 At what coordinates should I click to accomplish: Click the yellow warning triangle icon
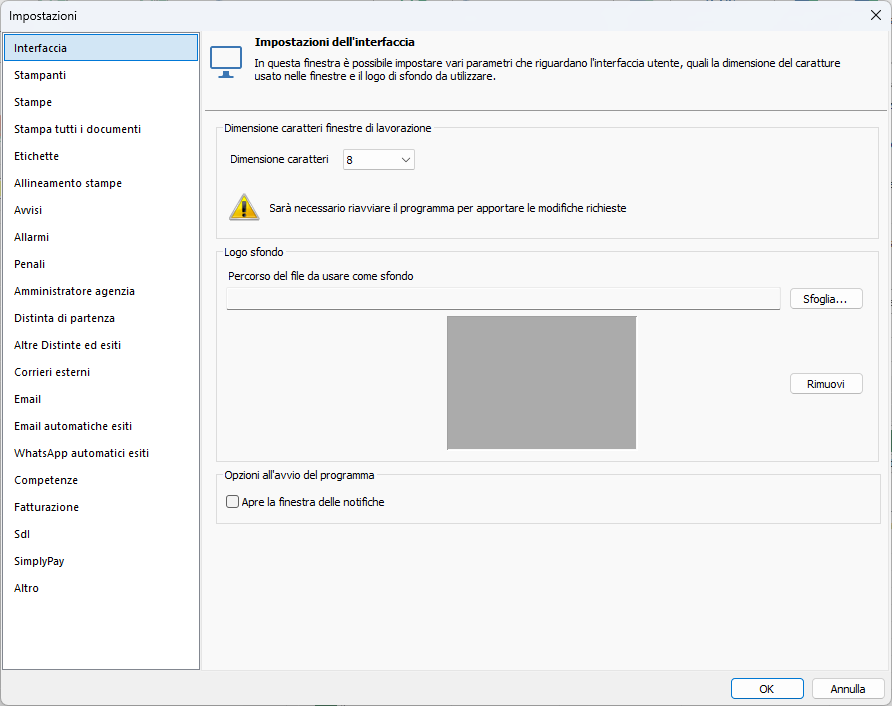[x=243, y=207]
